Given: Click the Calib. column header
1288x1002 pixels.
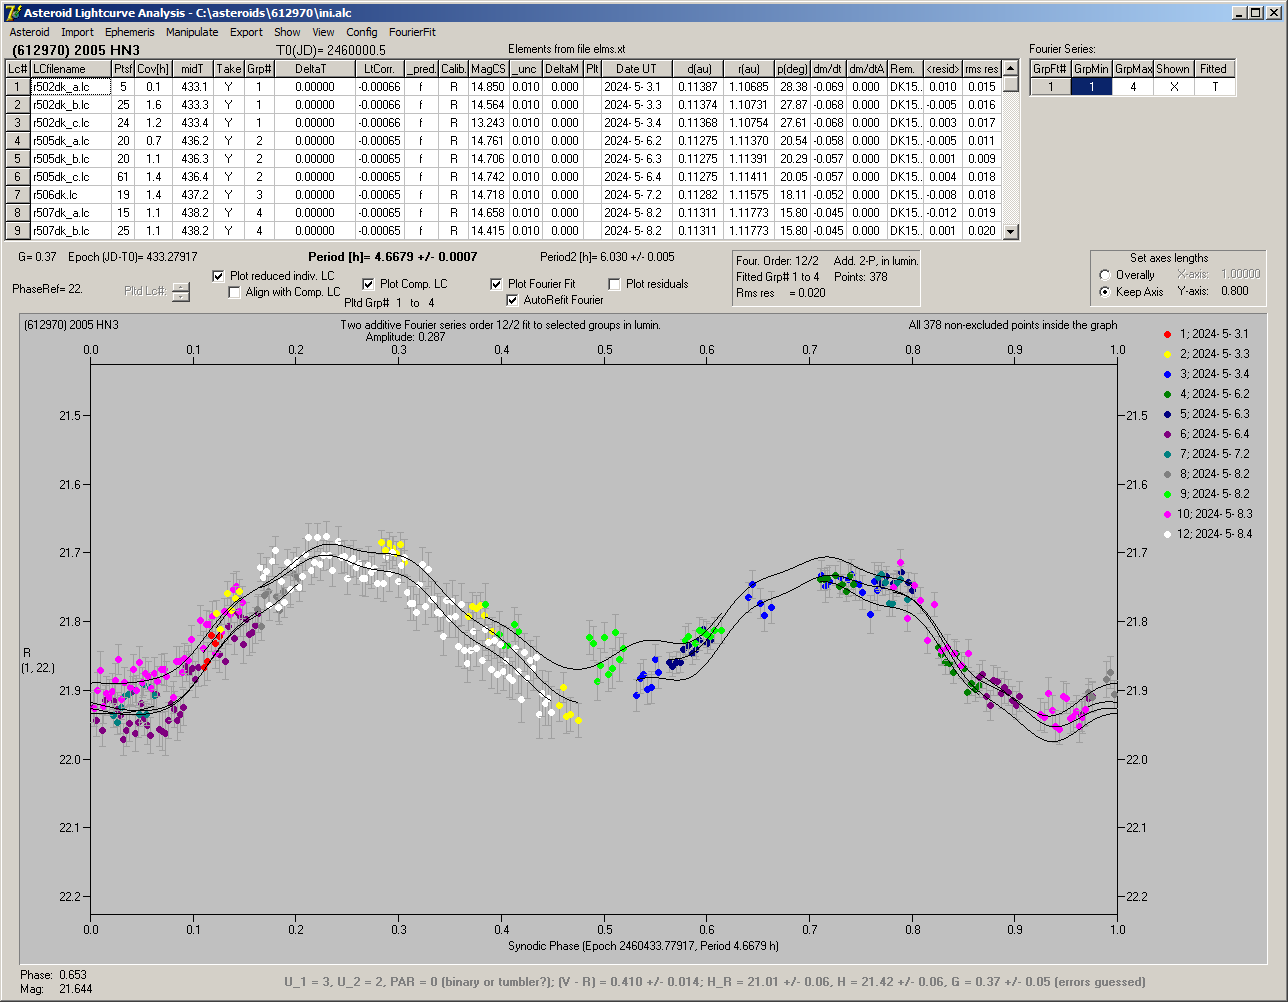Looking at the screenshot, I should (453, 69).
